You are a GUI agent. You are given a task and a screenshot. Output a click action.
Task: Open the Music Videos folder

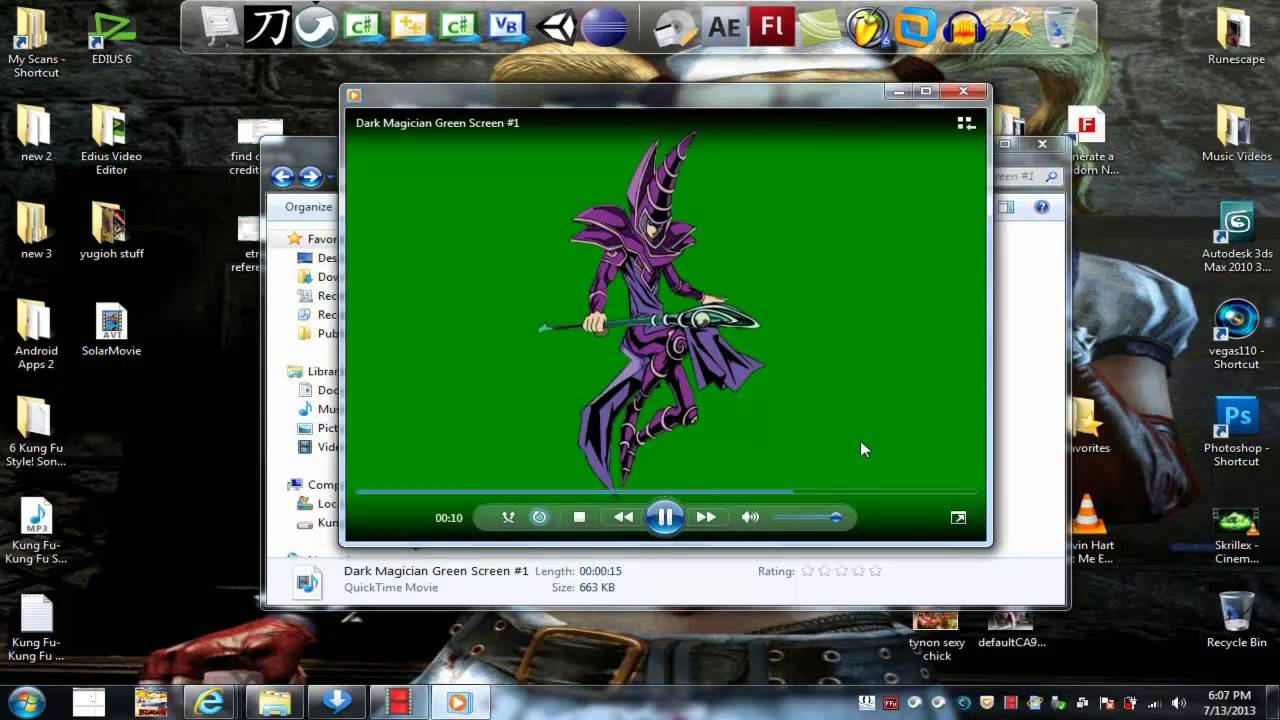pyautogui.click(x=1236, y=134)
